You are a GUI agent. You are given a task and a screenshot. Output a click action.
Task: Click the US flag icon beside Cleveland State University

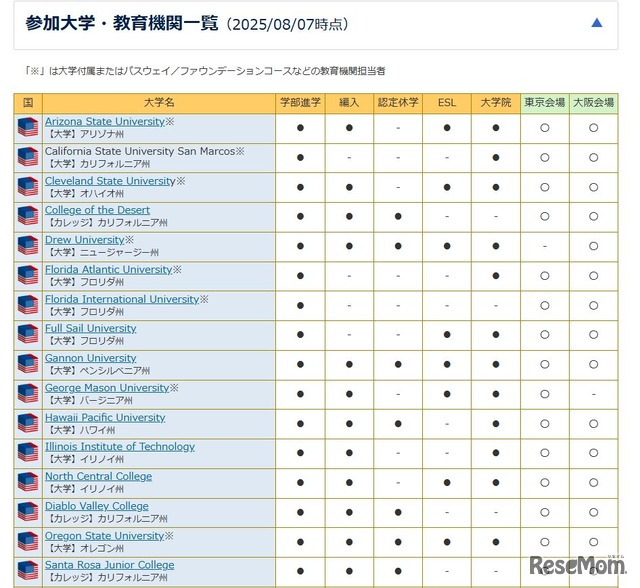tap(28, 187)
